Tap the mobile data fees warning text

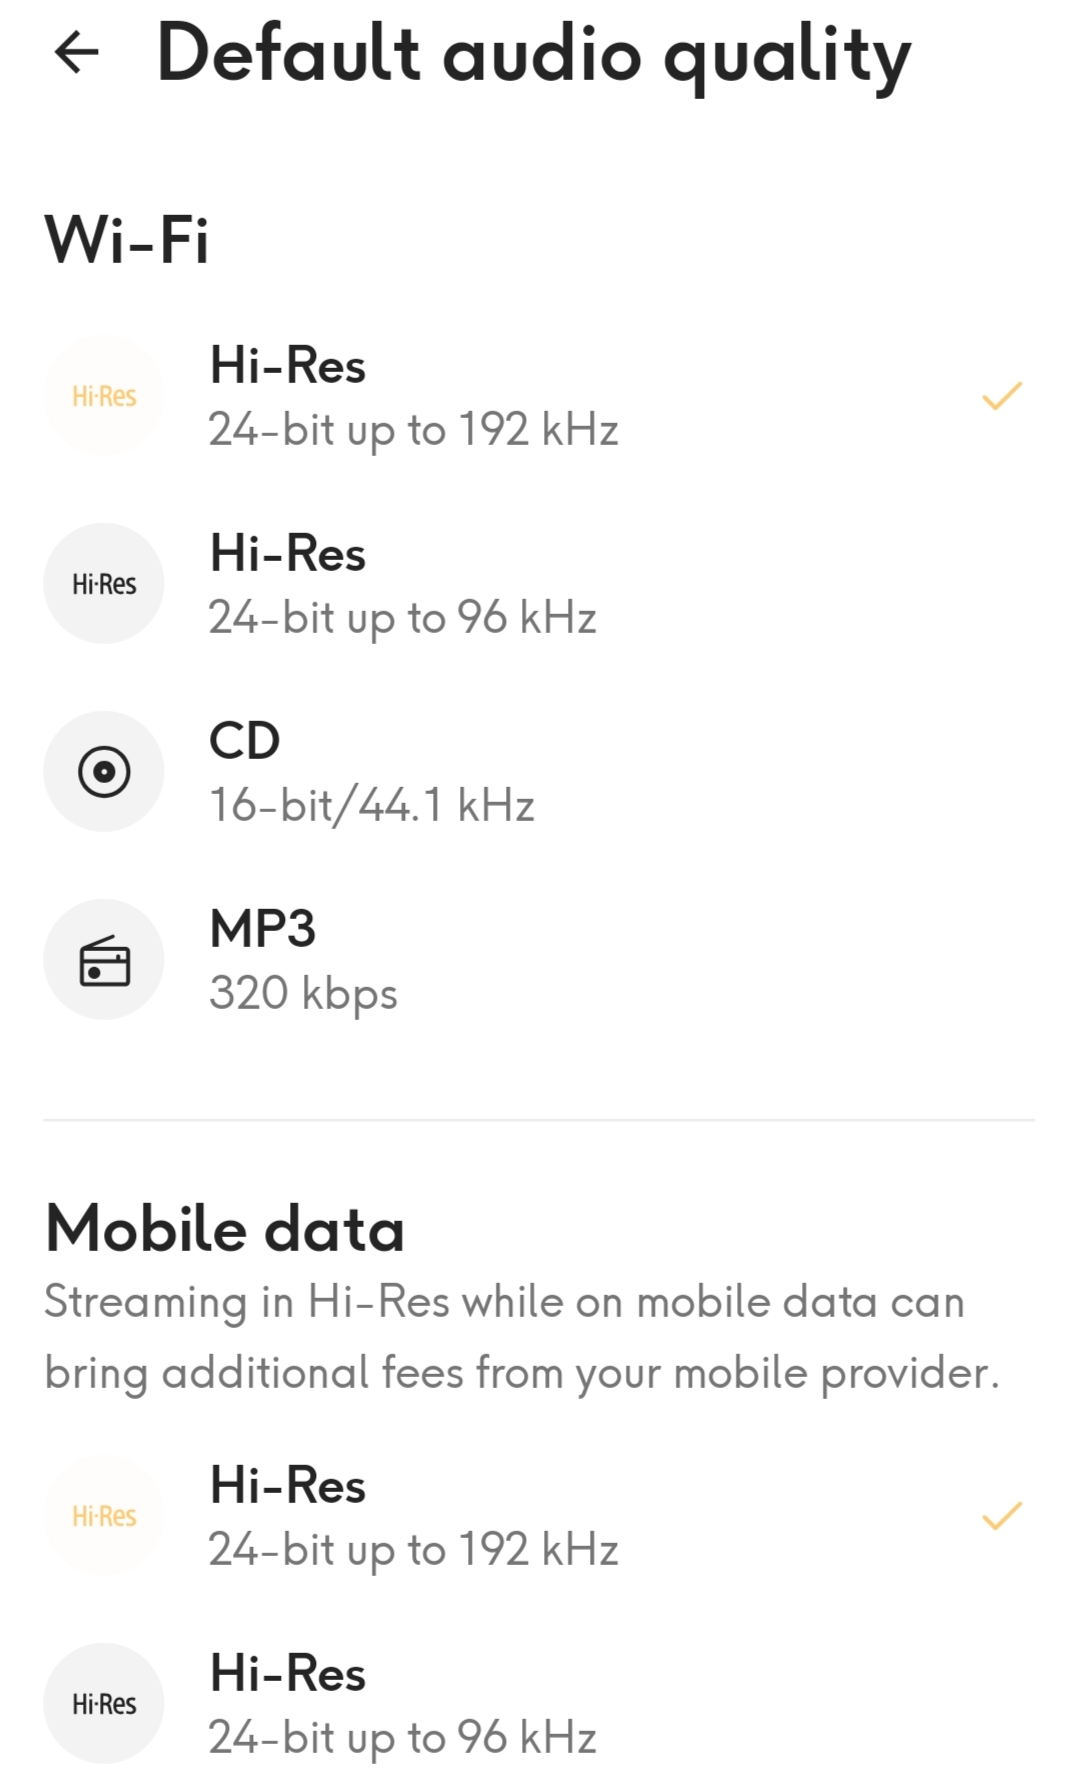point(521,1337)
